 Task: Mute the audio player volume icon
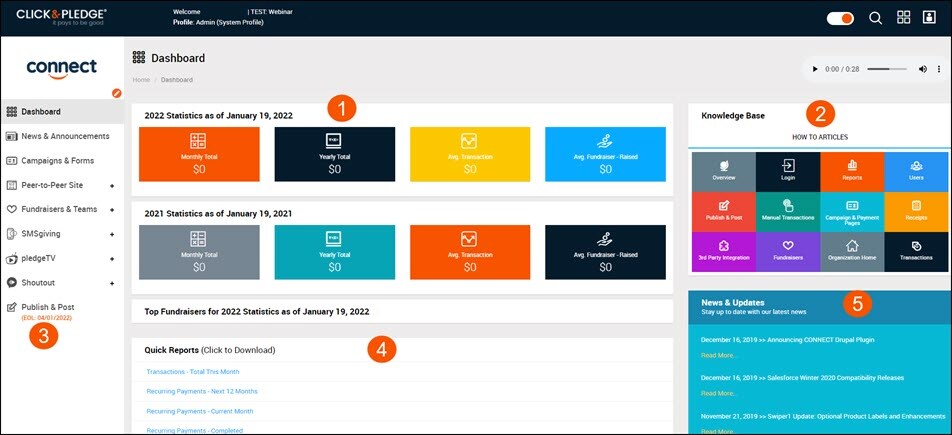[923, 69]
